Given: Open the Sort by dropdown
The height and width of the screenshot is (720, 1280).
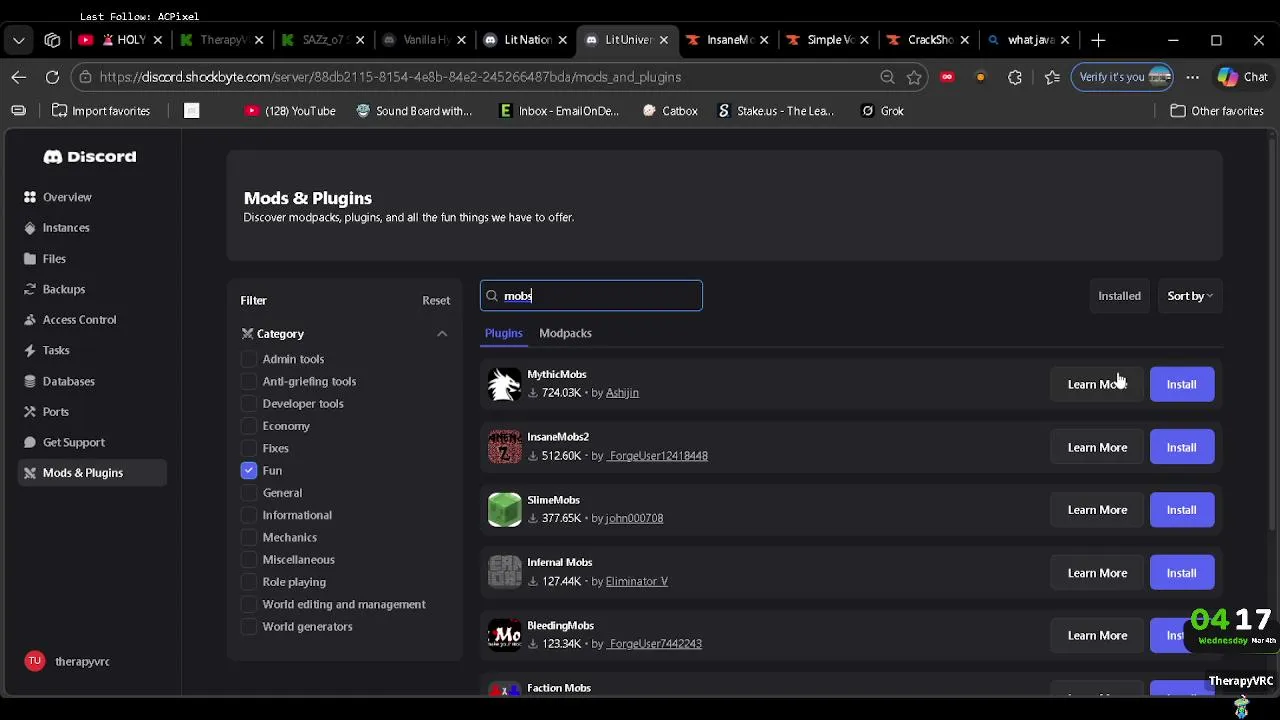Looking at the screenshot, I should click(x=1189, y=296).
